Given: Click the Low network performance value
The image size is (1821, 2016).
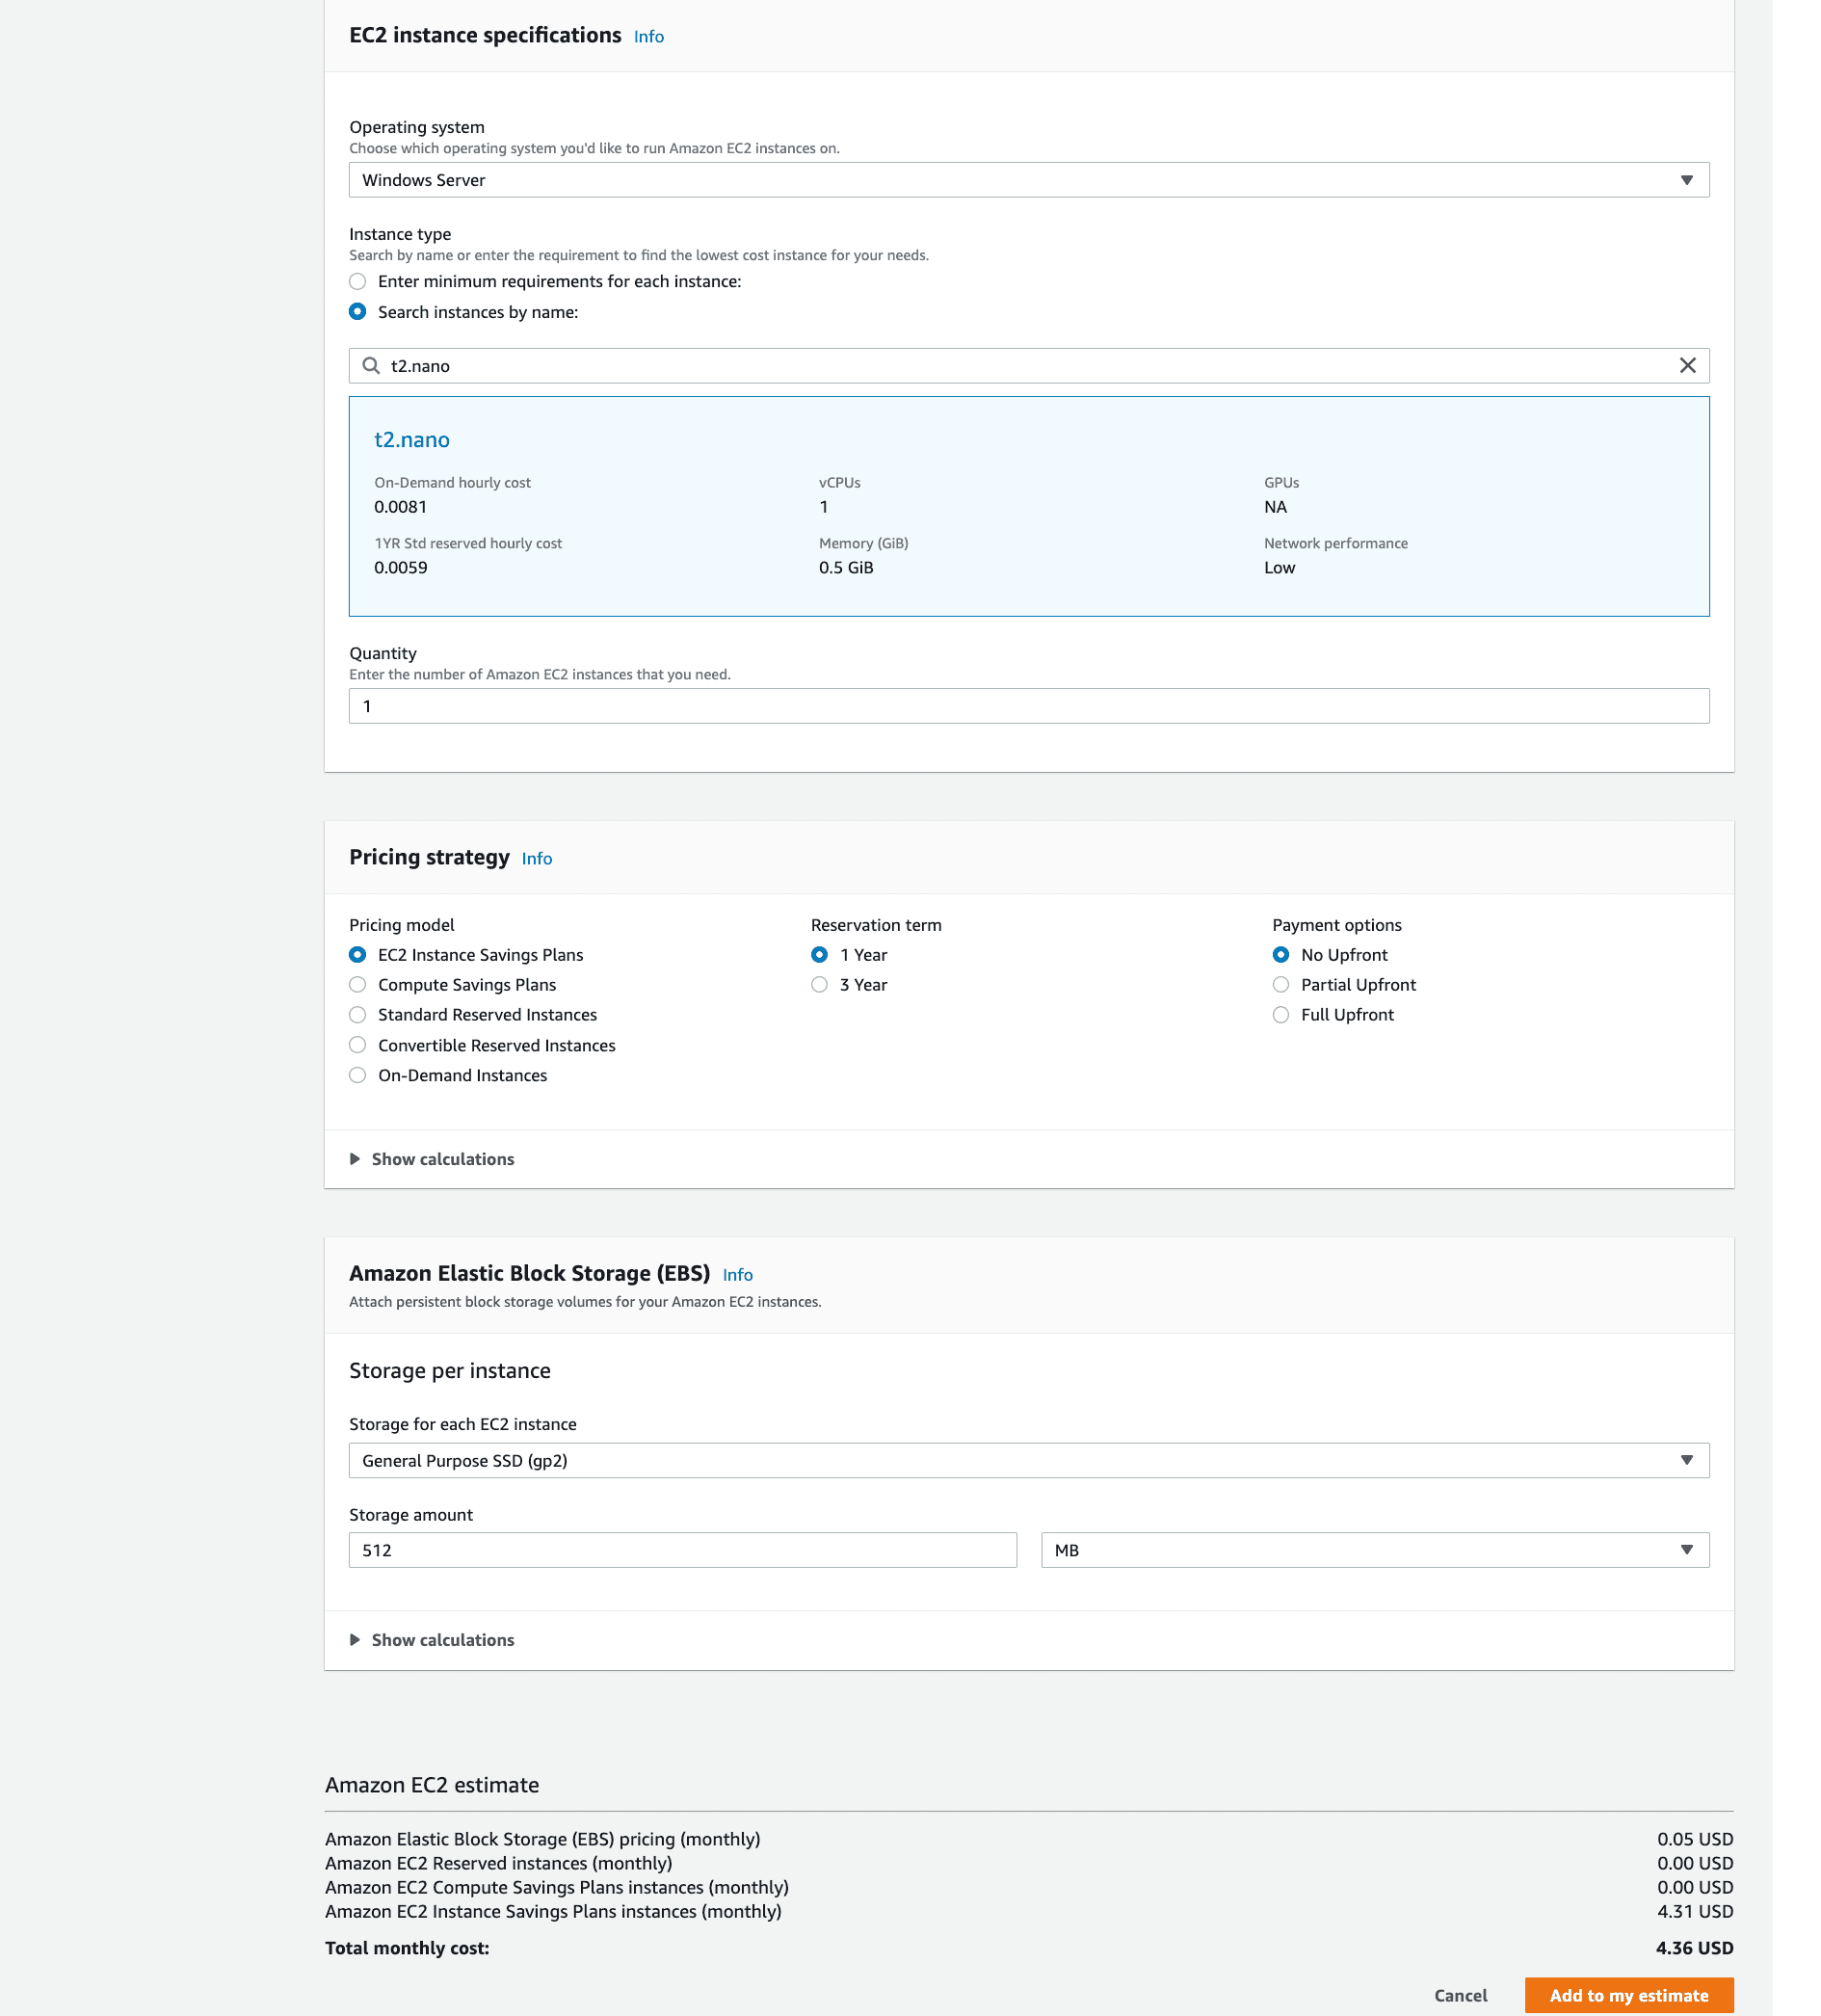Looking at the screenshot, I should [x=1279, y=568].
